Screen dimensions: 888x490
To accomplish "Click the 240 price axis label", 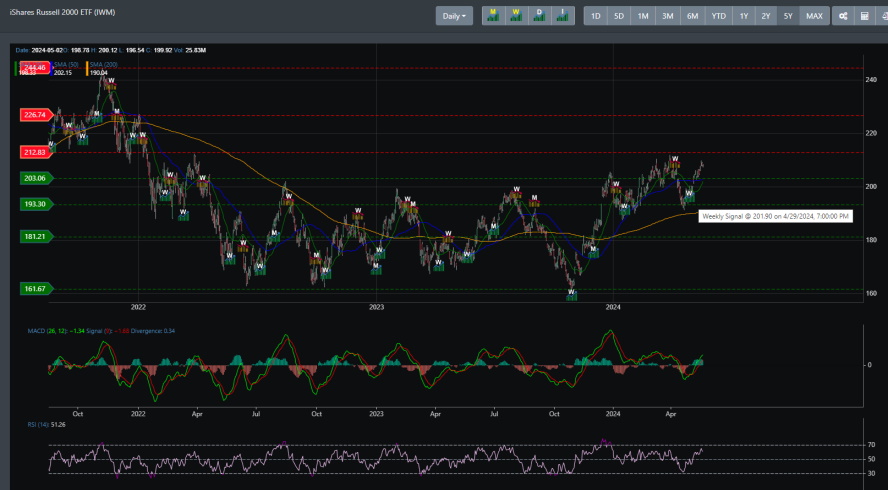I will (871, 80).
